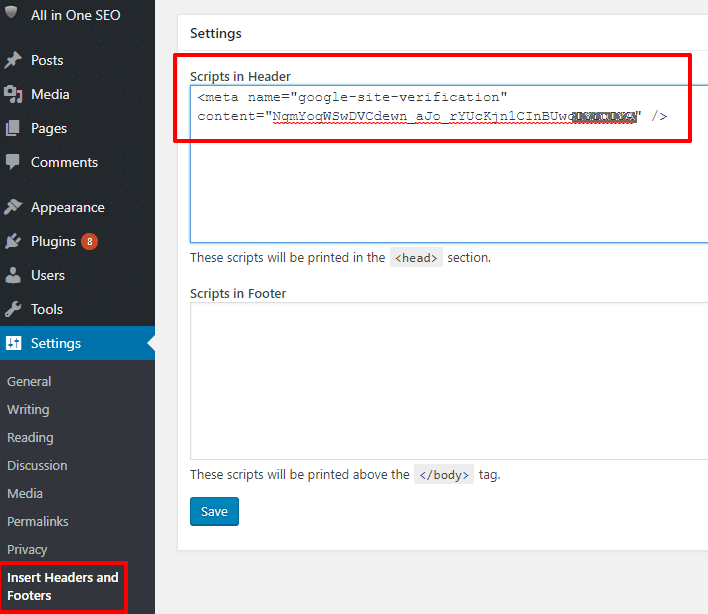
Task: Click the All in One SEO shield icon
Action: (11, 13)
